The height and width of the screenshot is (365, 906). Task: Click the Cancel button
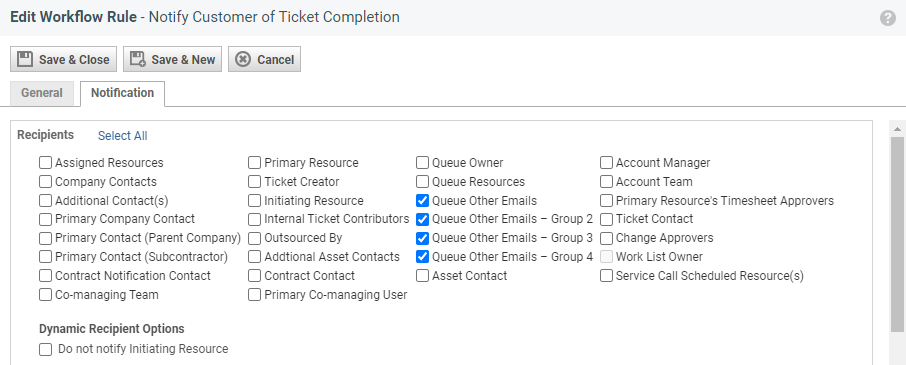(x=265, y=59)
